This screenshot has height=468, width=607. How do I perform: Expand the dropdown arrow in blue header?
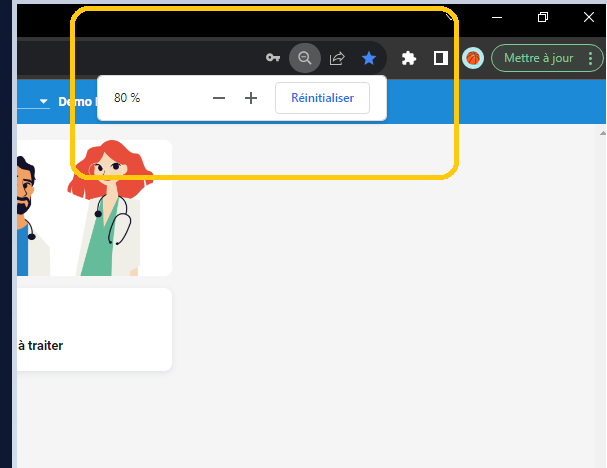[44, 102]
